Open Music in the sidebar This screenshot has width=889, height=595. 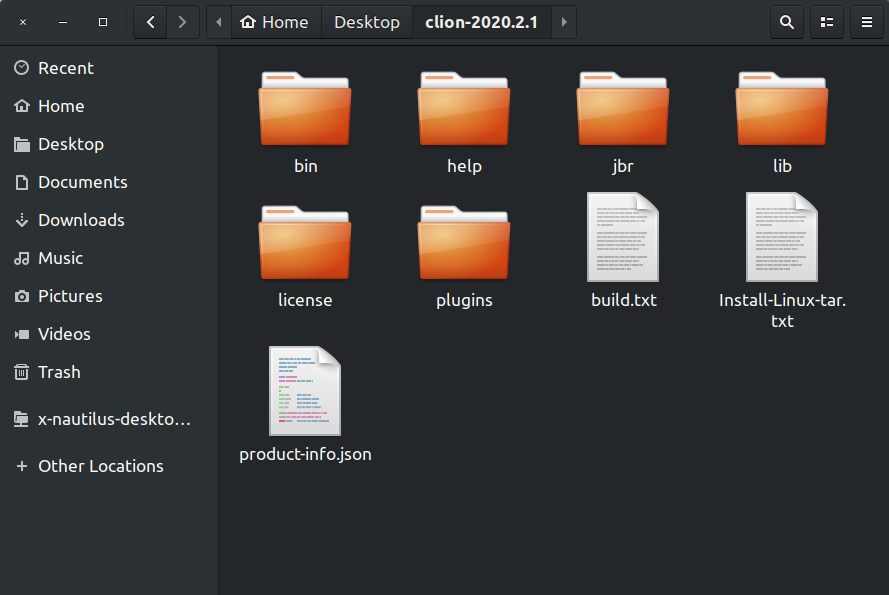coord(109,258)
